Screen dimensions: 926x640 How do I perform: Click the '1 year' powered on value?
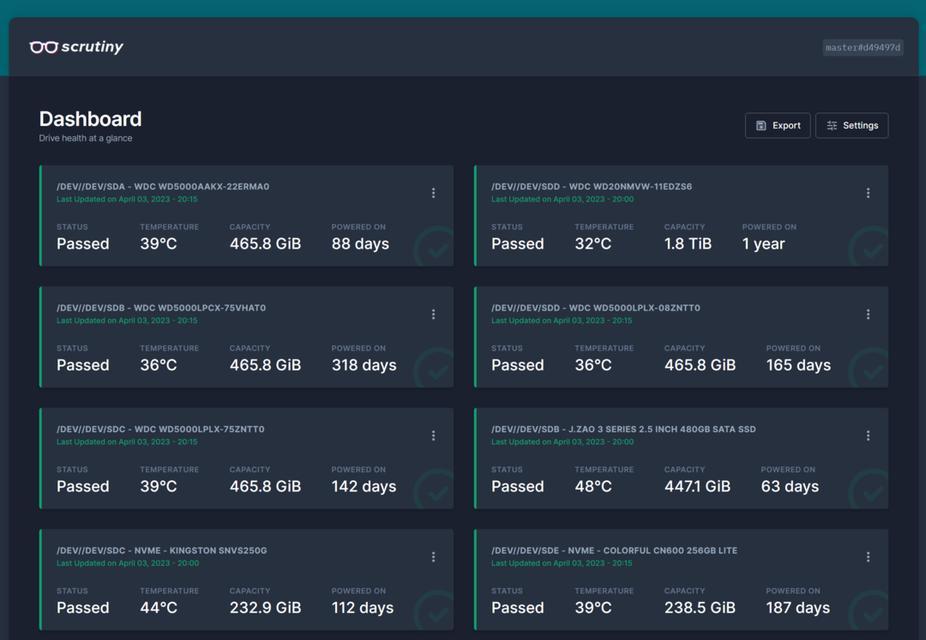click(x=764, y=244)
